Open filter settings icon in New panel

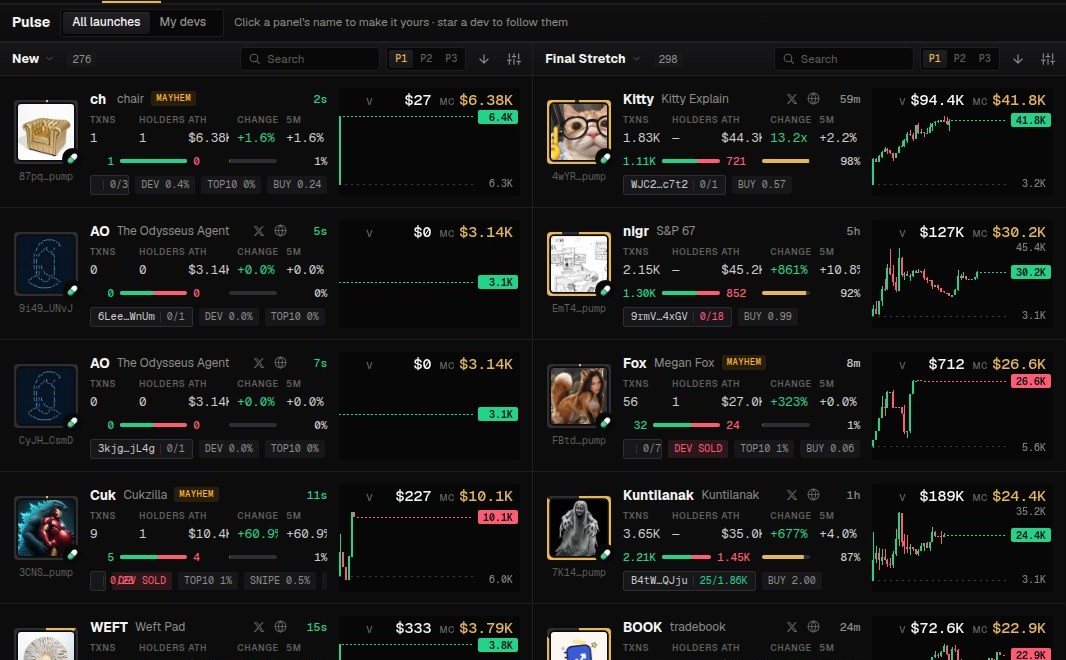[x=514, y=59]
